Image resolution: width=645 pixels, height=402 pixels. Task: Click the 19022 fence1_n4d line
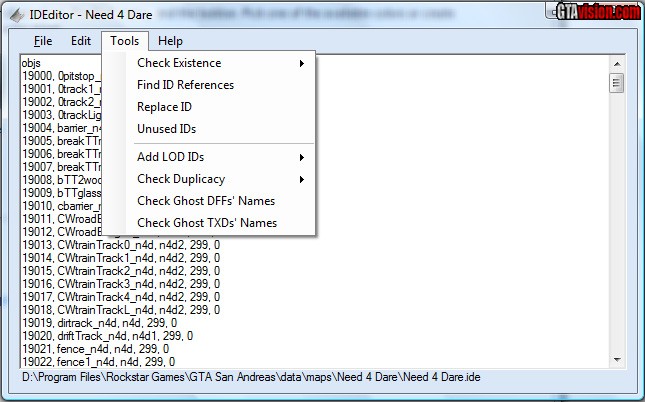point(98,361)
